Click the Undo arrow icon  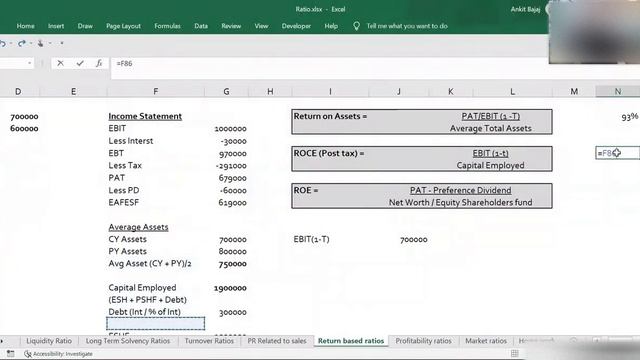2,43
